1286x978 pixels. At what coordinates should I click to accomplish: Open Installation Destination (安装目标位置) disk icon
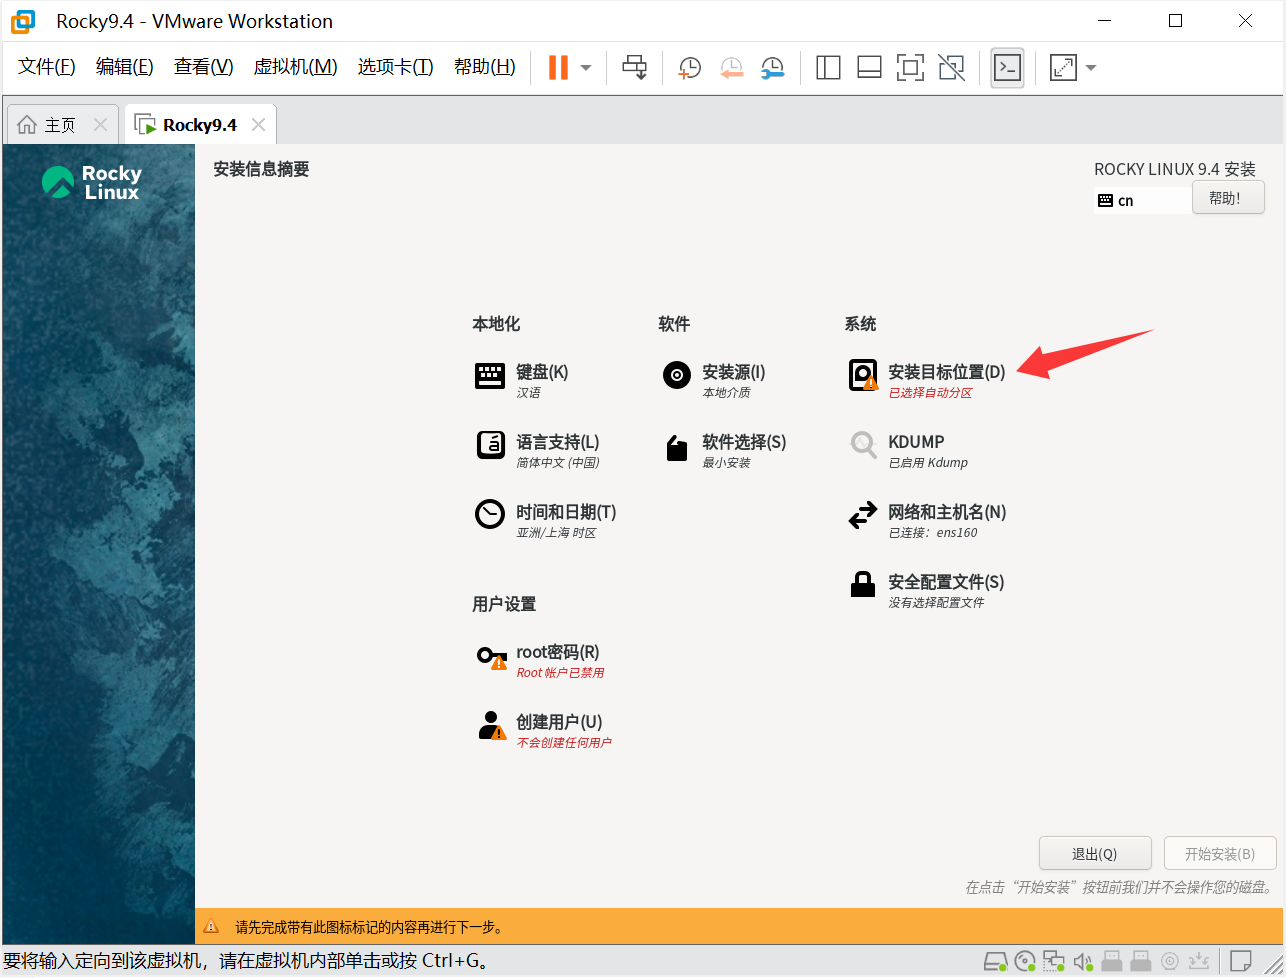click(x=862, y=376)
